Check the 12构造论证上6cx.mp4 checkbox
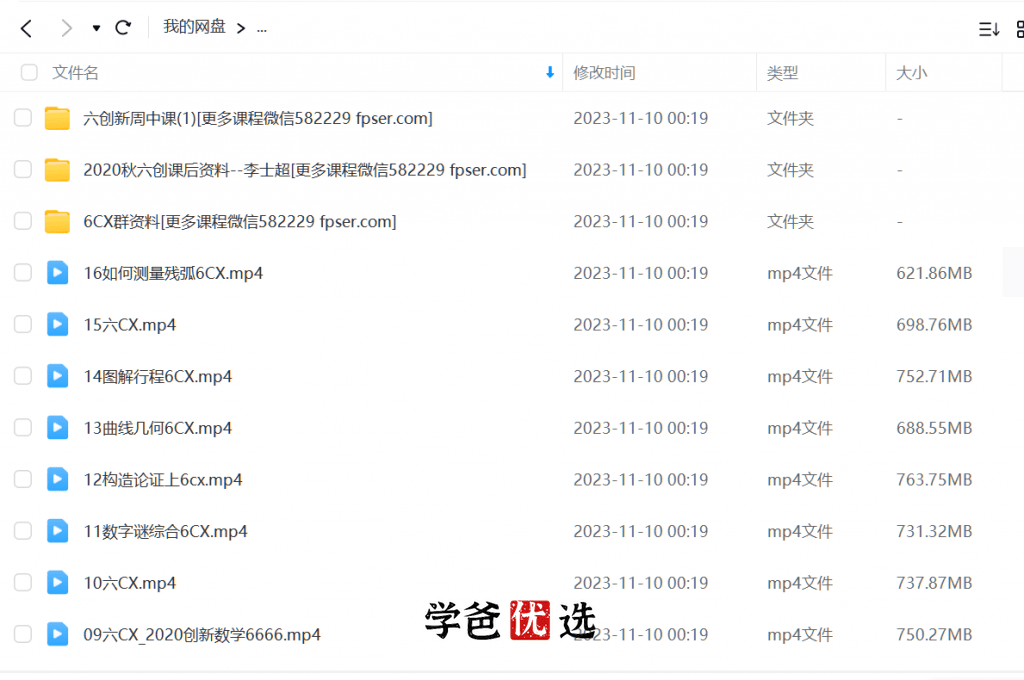The image size is (1024, 680). (23, 479)
